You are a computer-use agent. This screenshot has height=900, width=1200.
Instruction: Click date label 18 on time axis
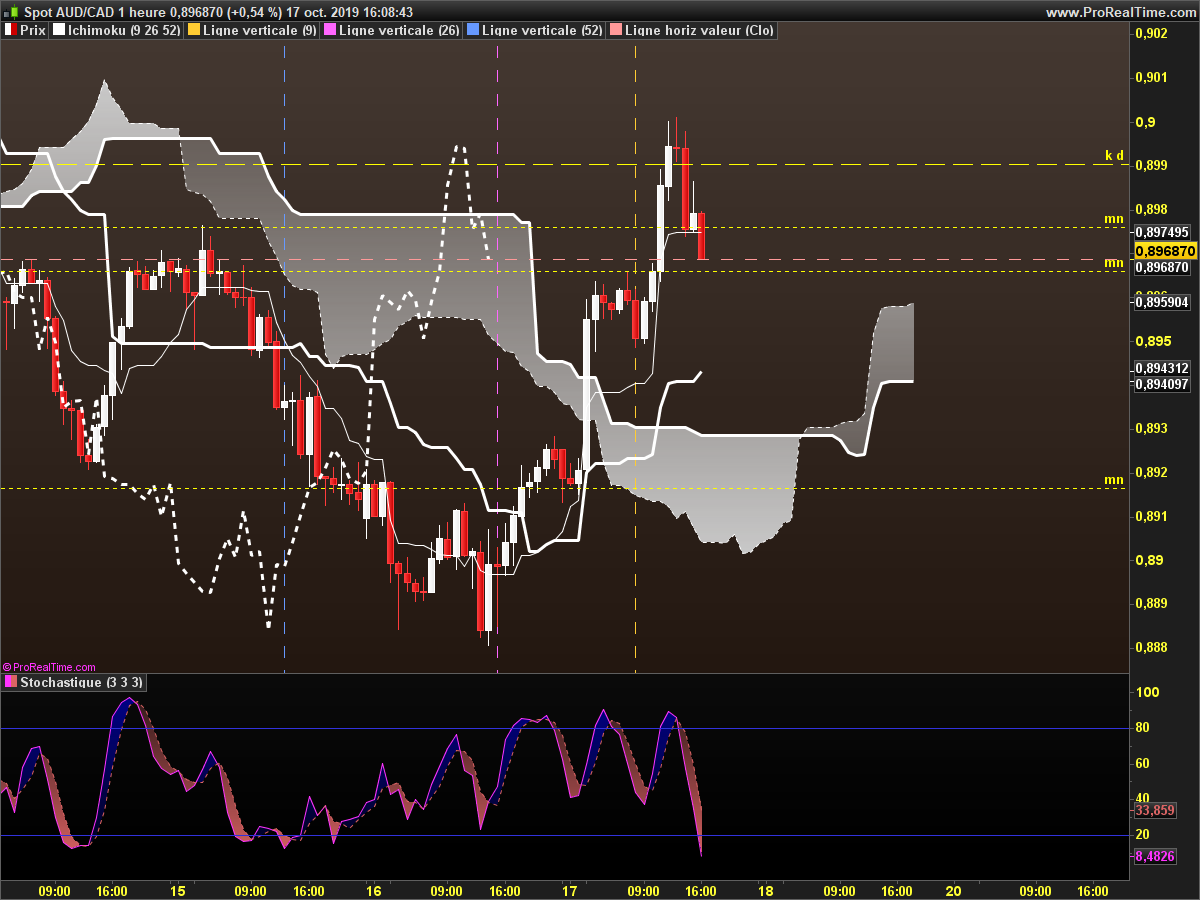click(x=766, y=891)
